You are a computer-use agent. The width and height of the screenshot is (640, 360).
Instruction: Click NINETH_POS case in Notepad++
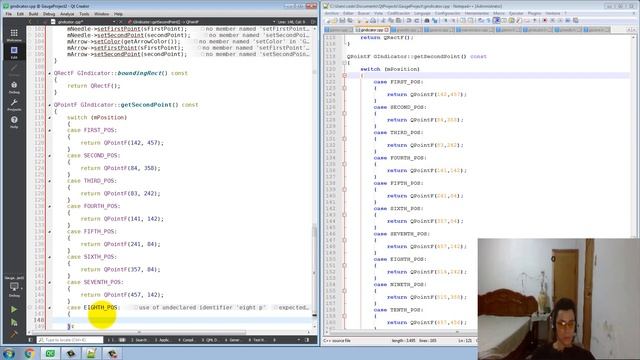(x=400, y=284)
